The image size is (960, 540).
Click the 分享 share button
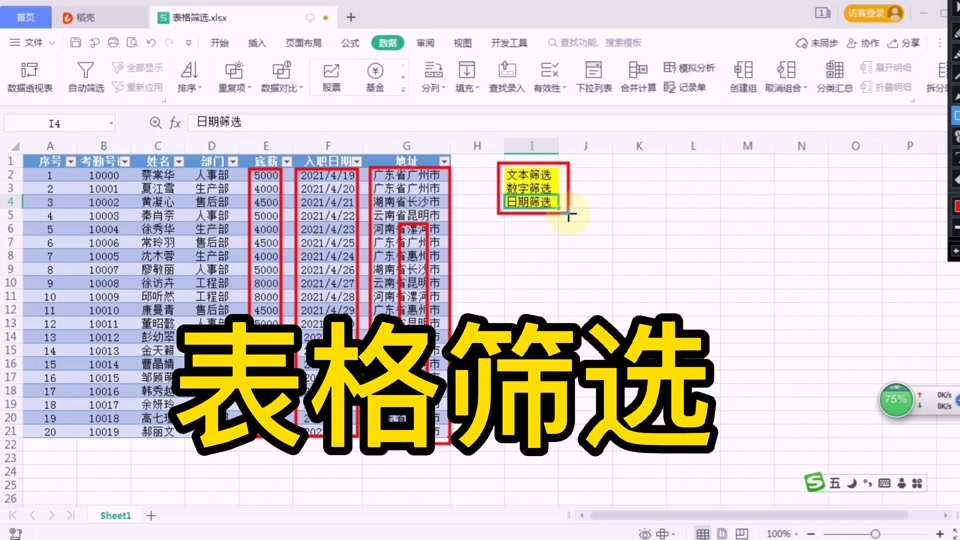coord(904,43)
